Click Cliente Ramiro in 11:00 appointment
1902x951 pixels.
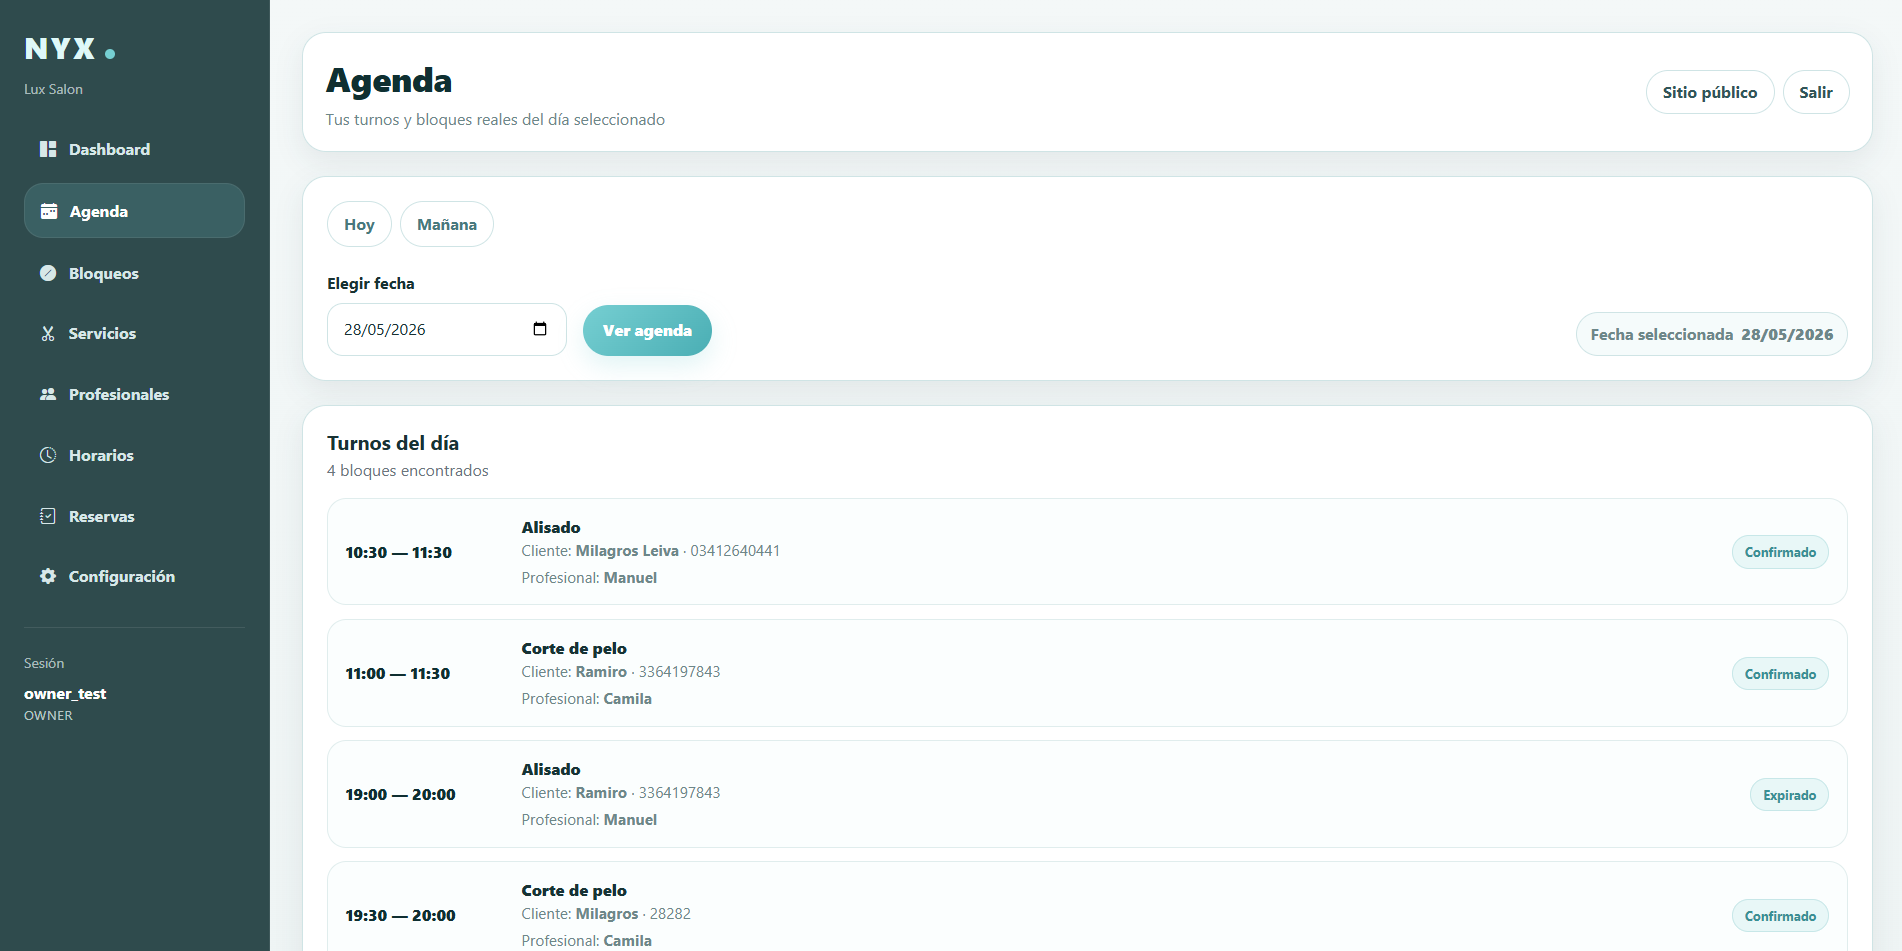pos(574,671)
